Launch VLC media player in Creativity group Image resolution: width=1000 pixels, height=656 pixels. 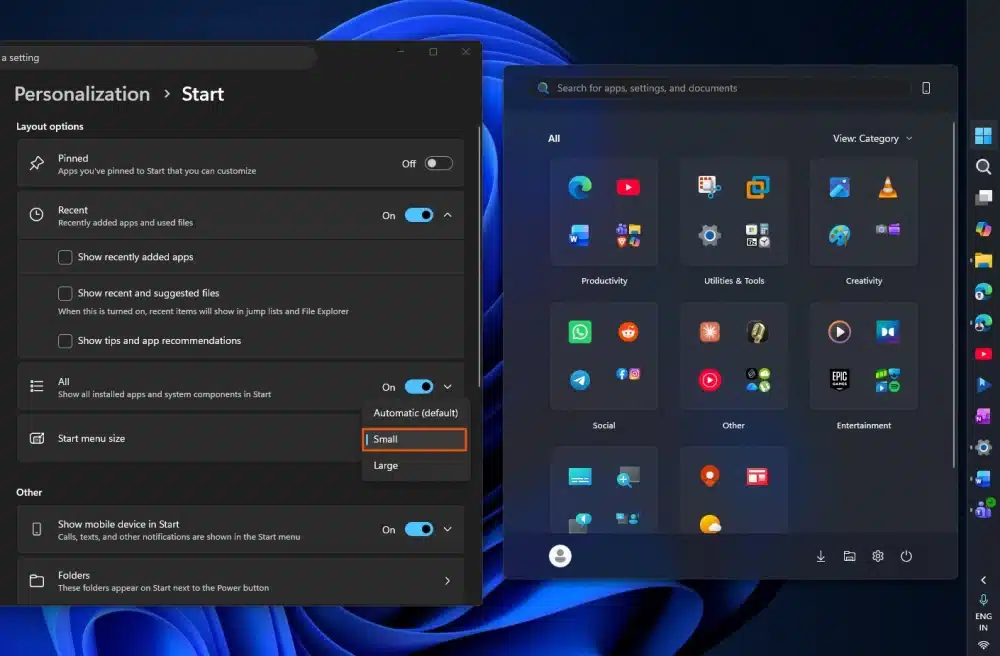pyautogui.click(x=888, y=187)
